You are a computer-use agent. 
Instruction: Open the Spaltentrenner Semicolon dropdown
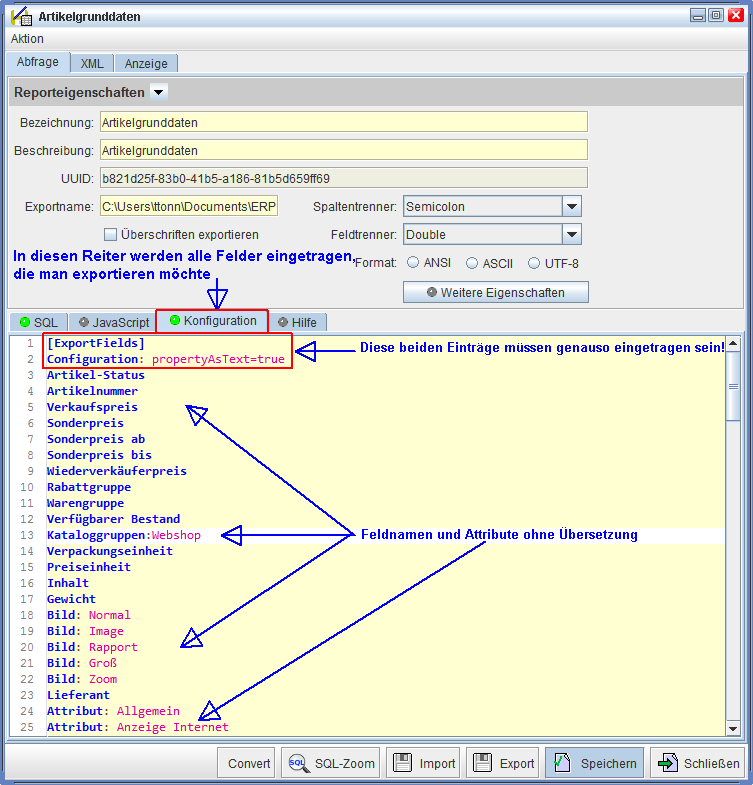(571, 207)
